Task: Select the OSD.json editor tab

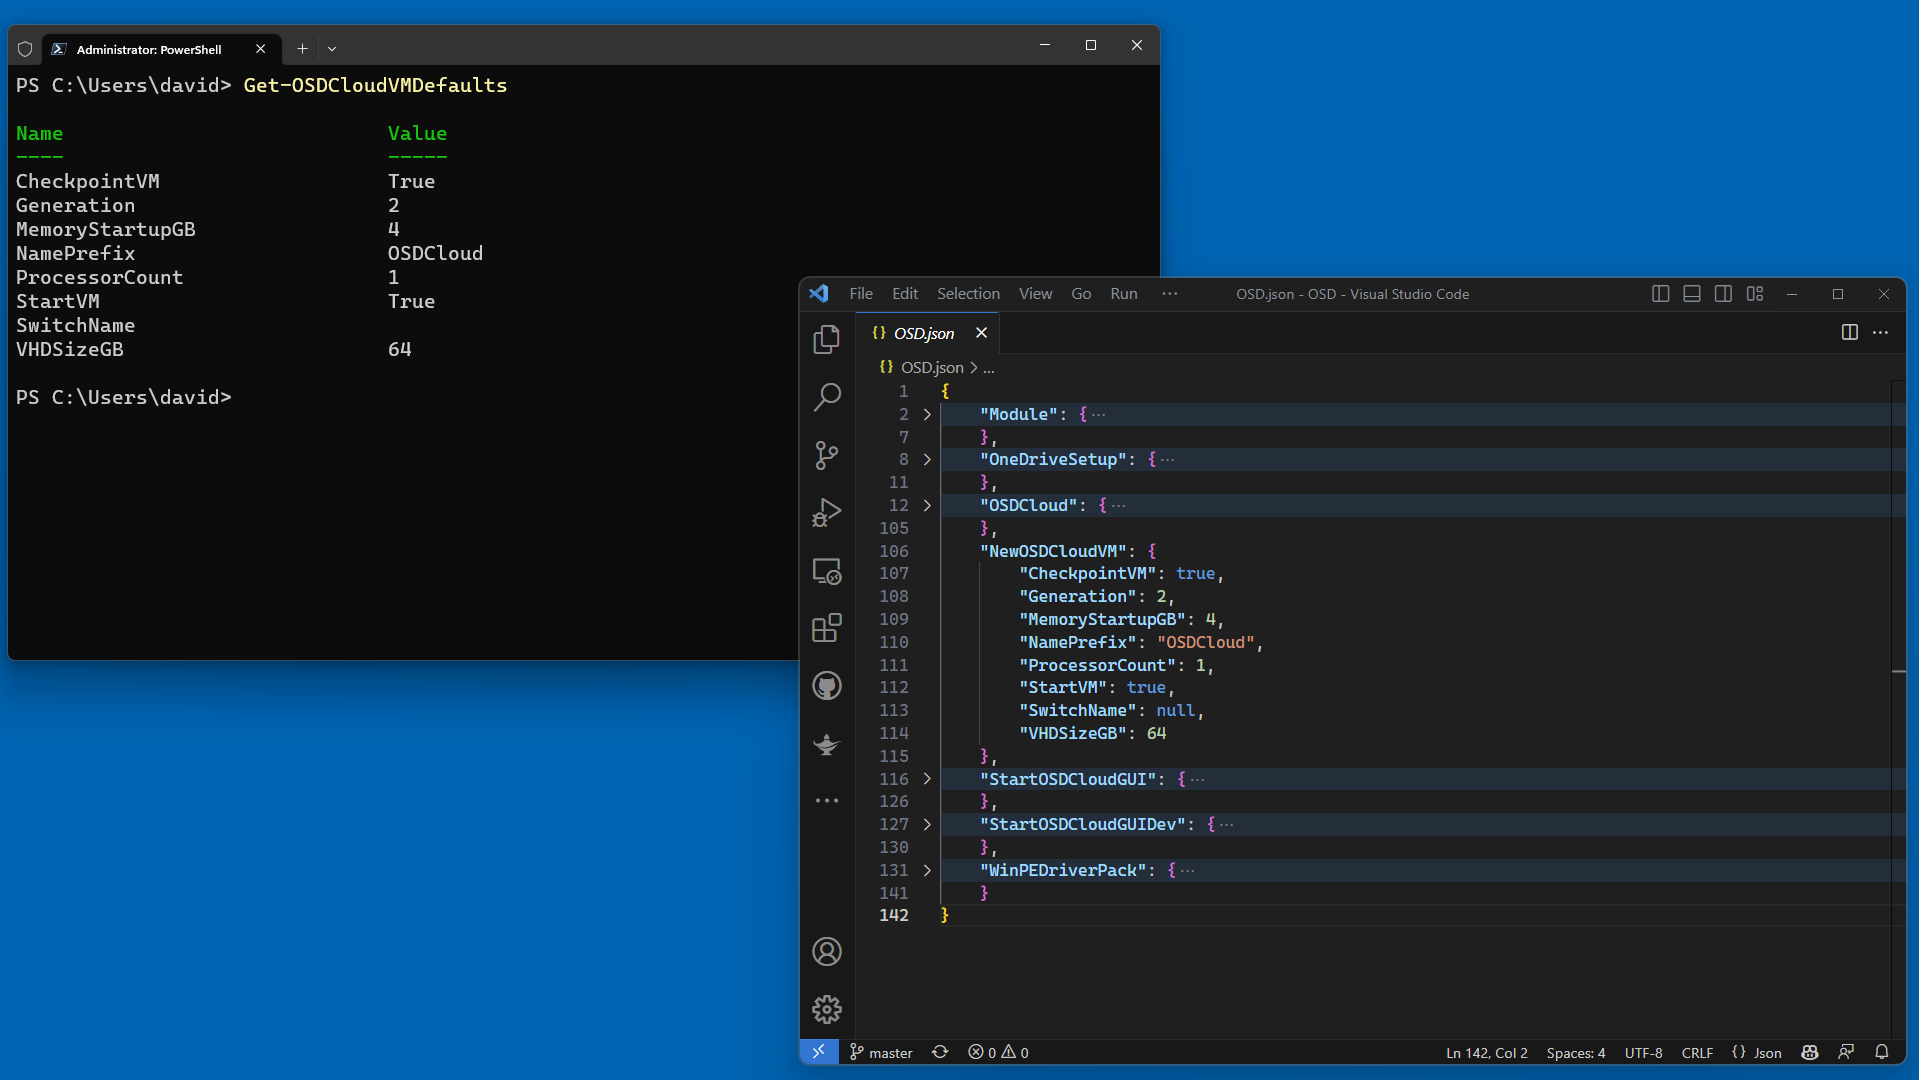Action: pyautogui.click(x=923, y=333)
